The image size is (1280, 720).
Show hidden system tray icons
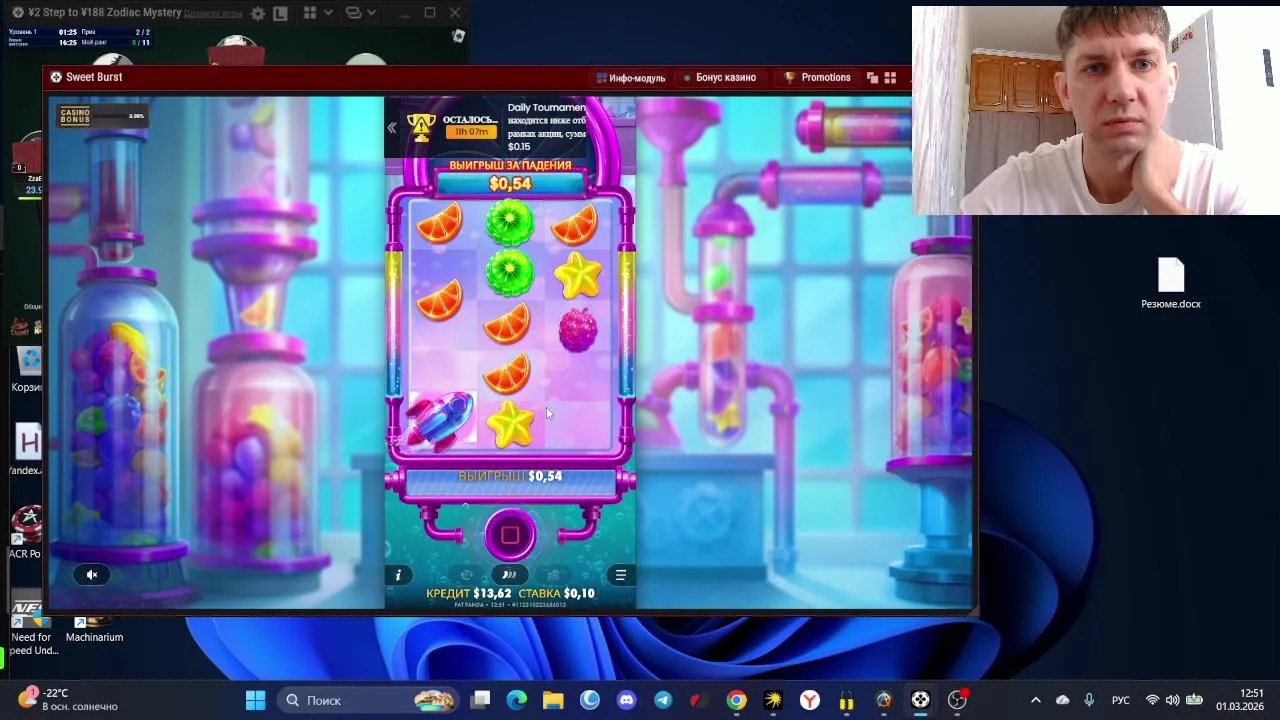(1036, 700)
